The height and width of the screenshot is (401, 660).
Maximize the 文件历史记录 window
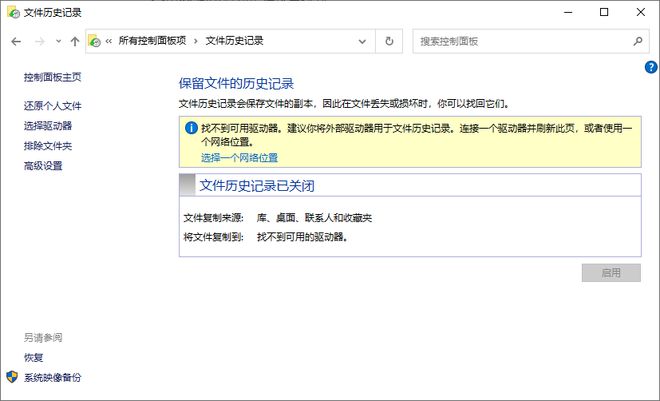click(604, 12)
